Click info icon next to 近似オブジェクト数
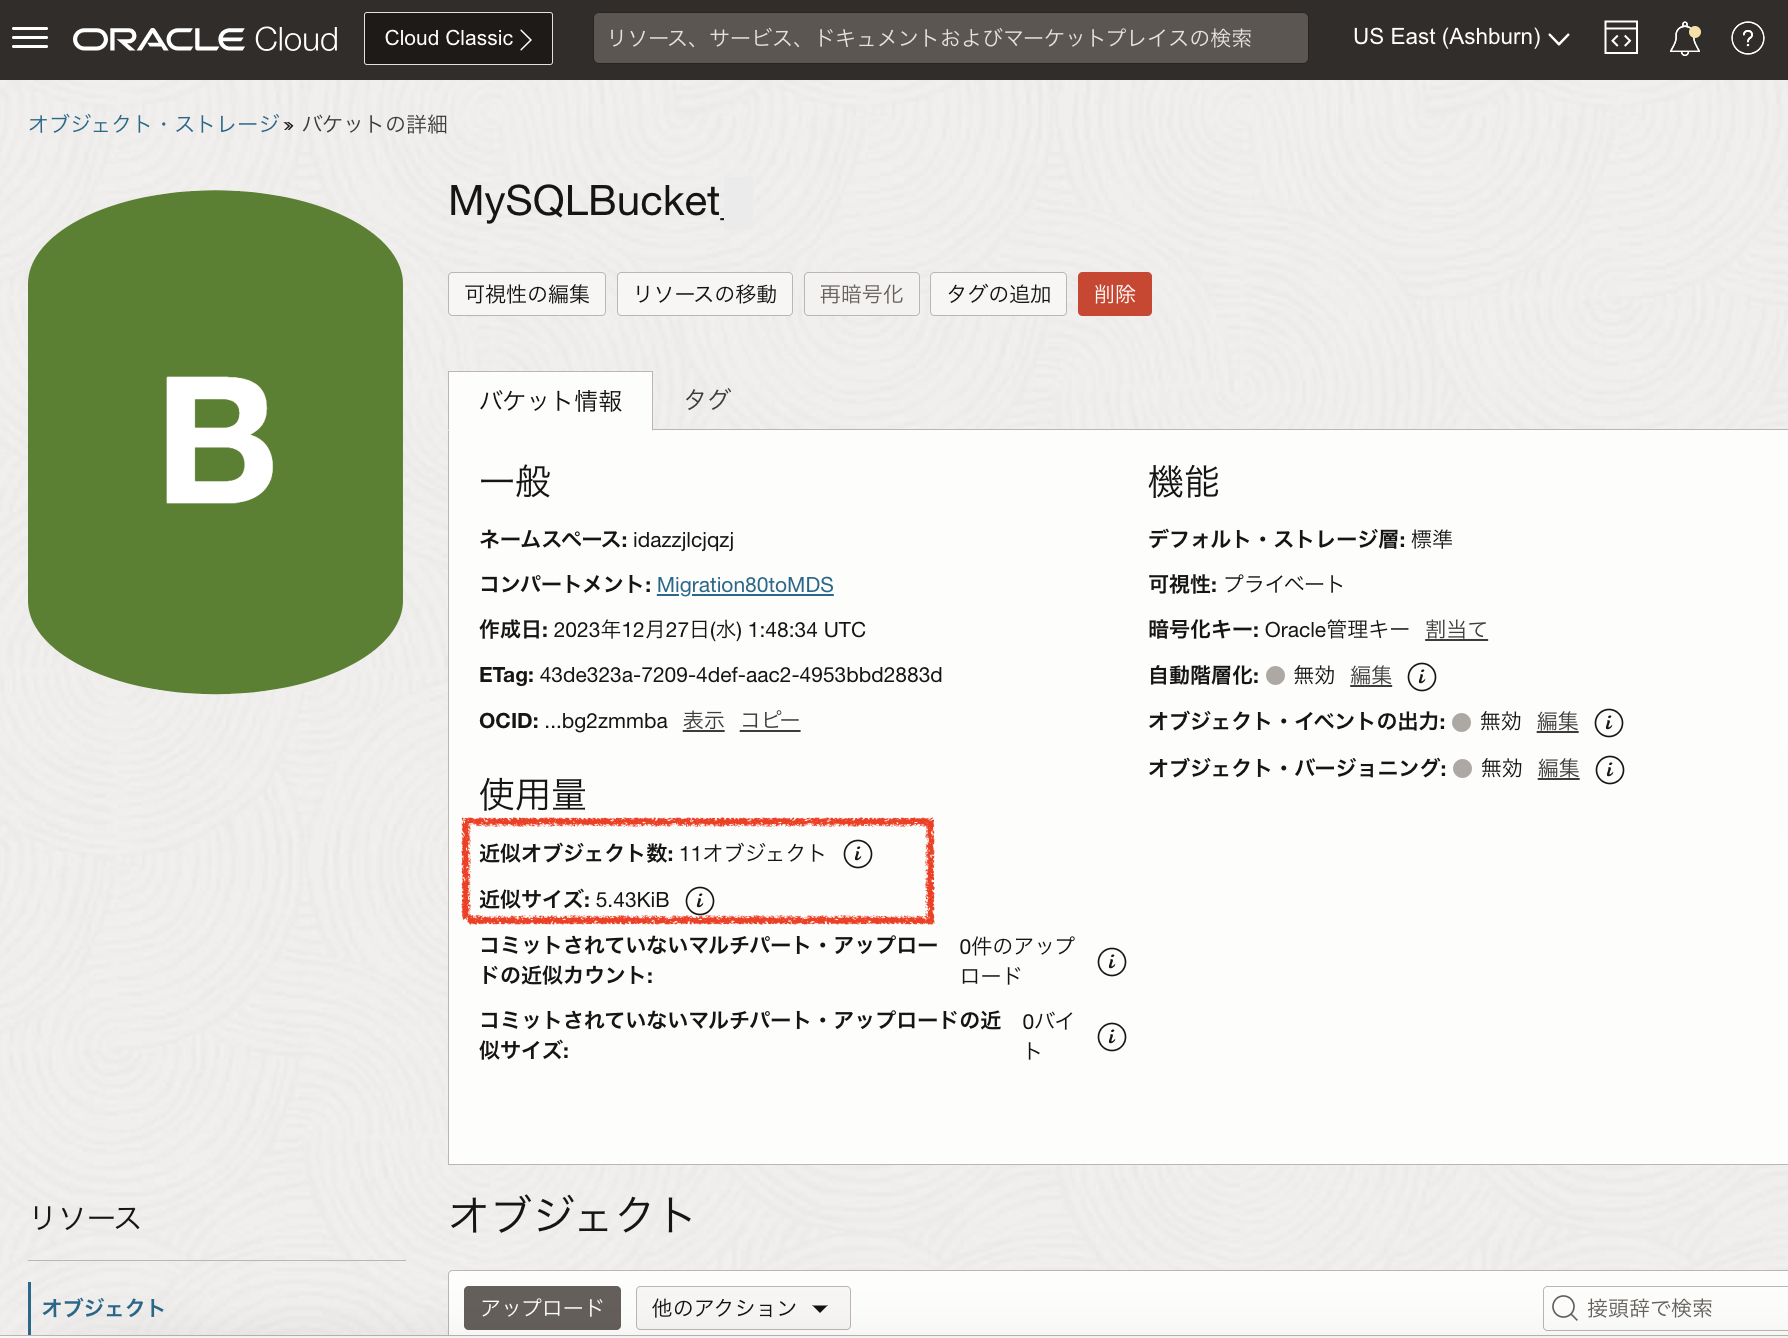 (x=857, y=853)
